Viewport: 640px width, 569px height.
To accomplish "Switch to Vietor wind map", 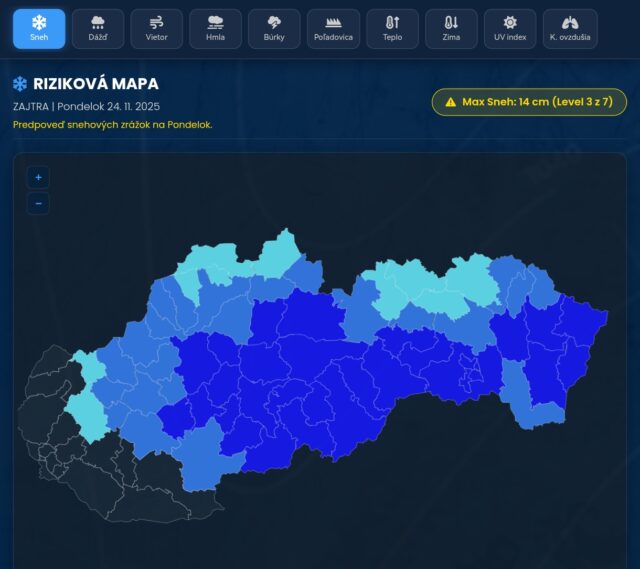I will [x=157, y=29].
